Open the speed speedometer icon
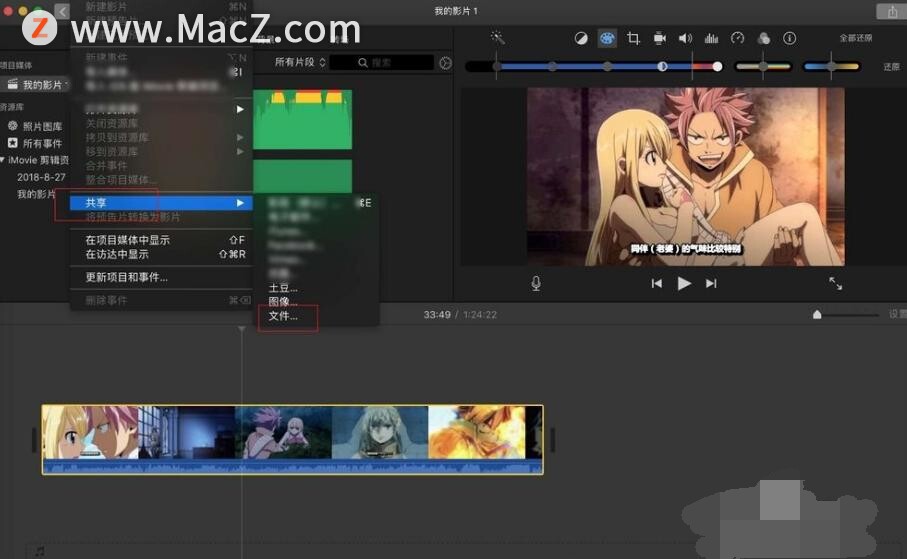Viewport: 907px width, 559px height. point(738,38)
